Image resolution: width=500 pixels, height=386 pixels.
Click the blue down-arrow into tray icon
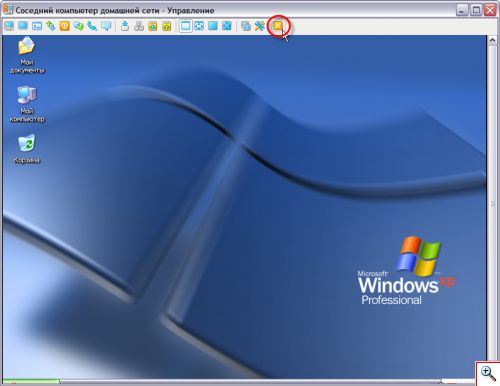click(x=125, y=26)
